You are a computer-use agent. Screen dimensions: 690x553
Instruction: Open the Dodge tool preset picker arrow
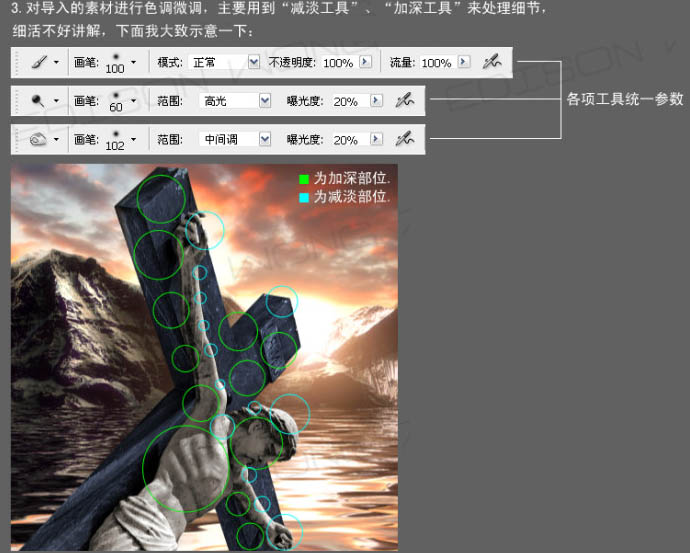56,101
